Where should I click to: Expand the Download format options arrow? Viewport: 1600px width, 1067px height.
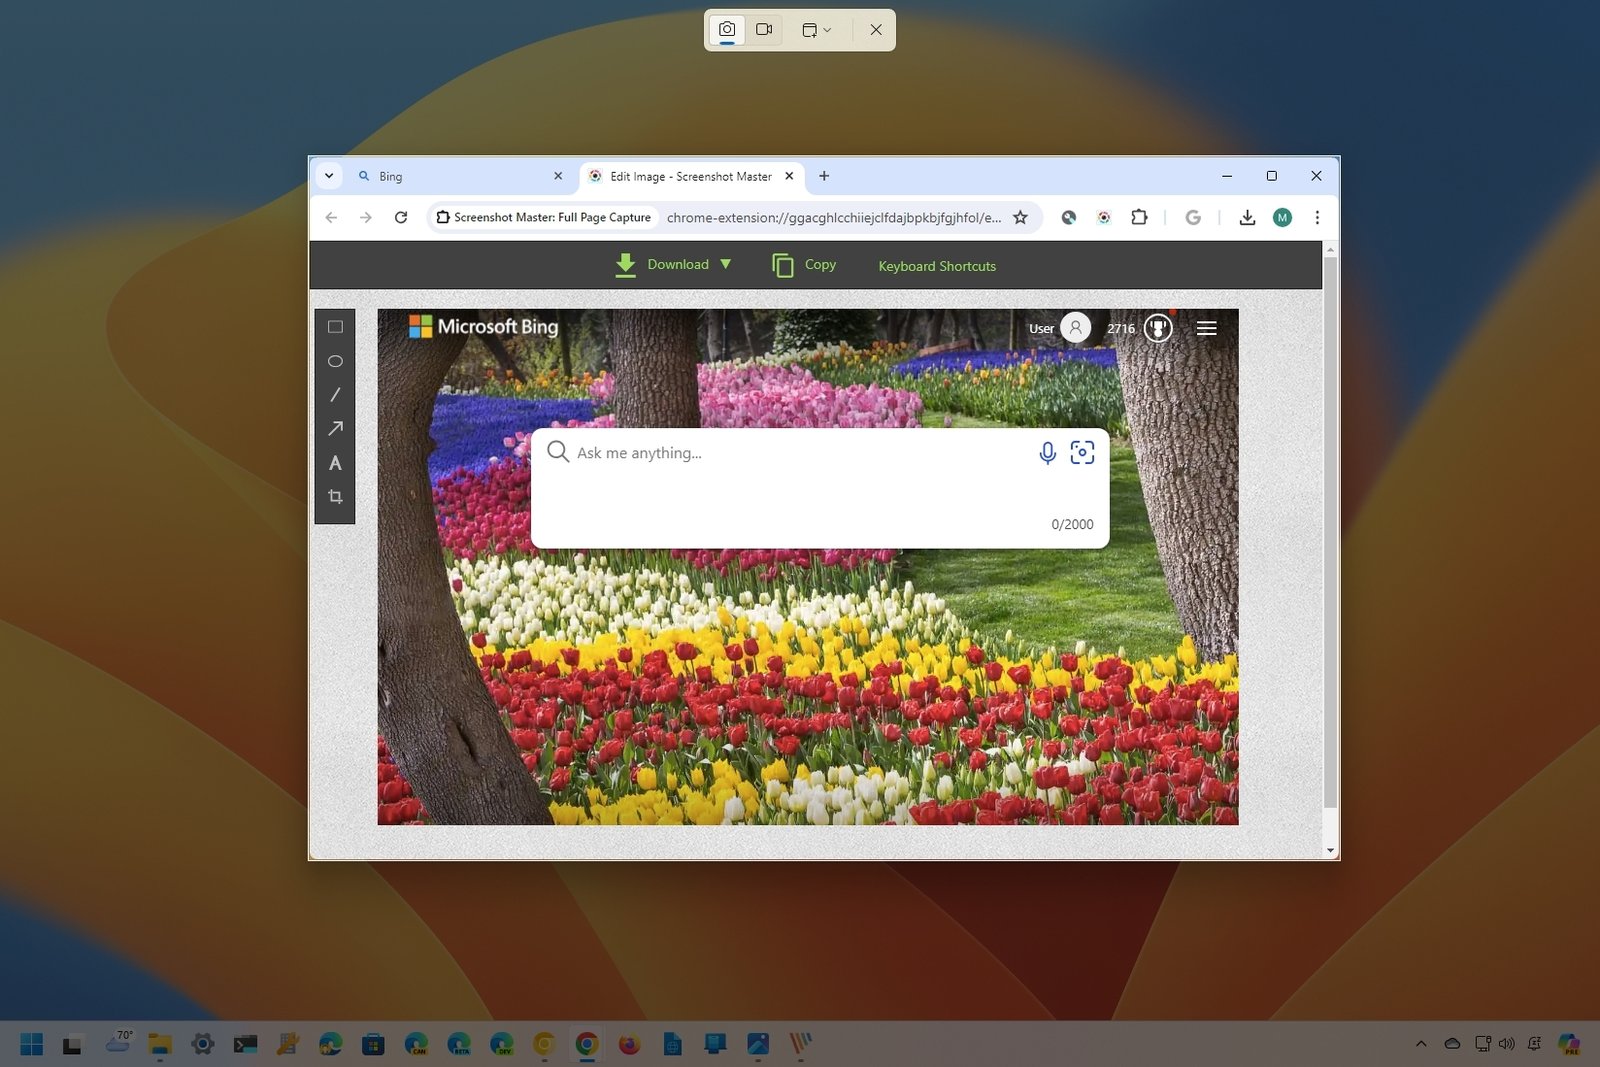pos(726,264)
